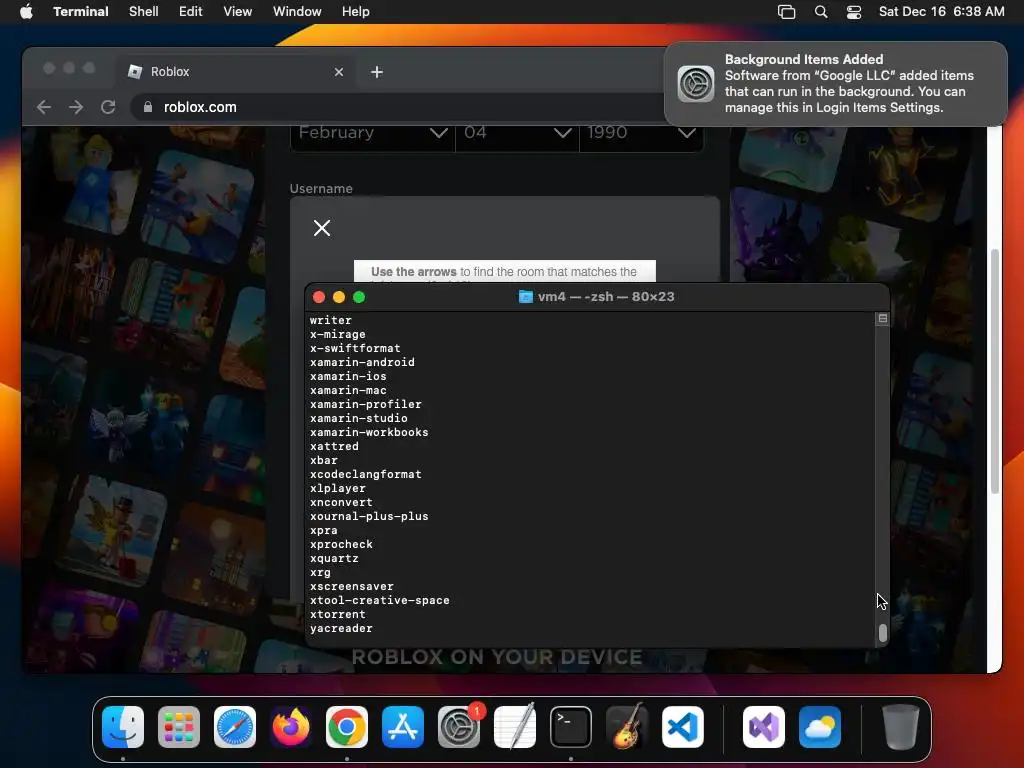The width and height of the screenshot is (1024, 768).
Task: Click the 'xamarin-android' line in Terminal
Action: pos(362,362)
